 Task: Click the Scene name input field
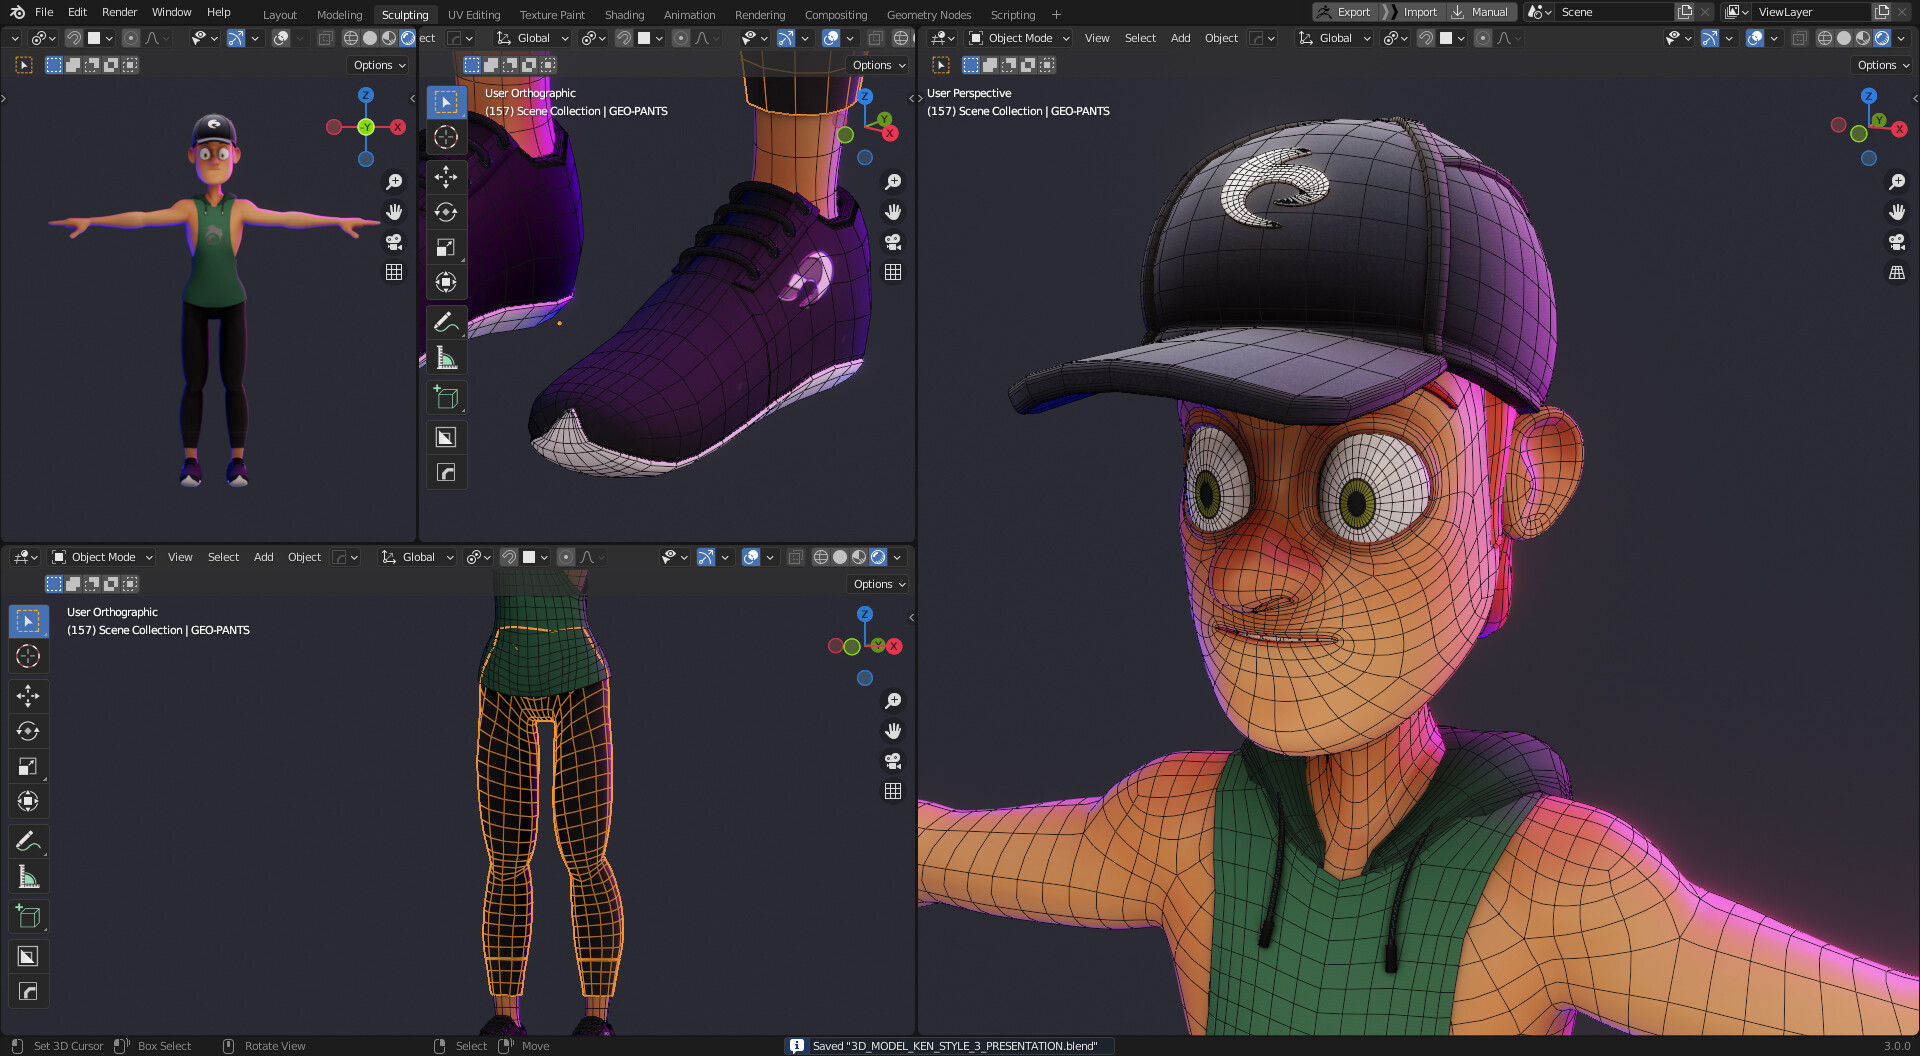(1615, 12)
